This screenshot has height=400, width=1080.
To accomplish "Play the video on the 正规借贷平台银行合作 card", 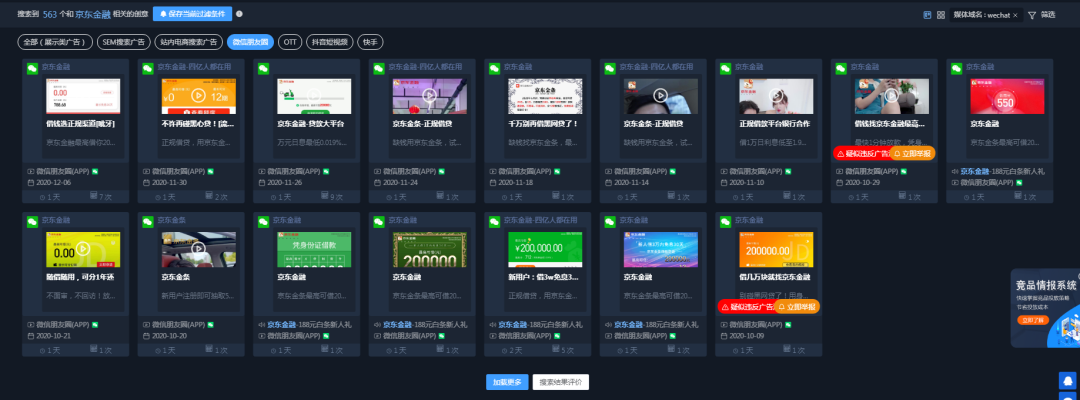I will (x=775, y=97).
